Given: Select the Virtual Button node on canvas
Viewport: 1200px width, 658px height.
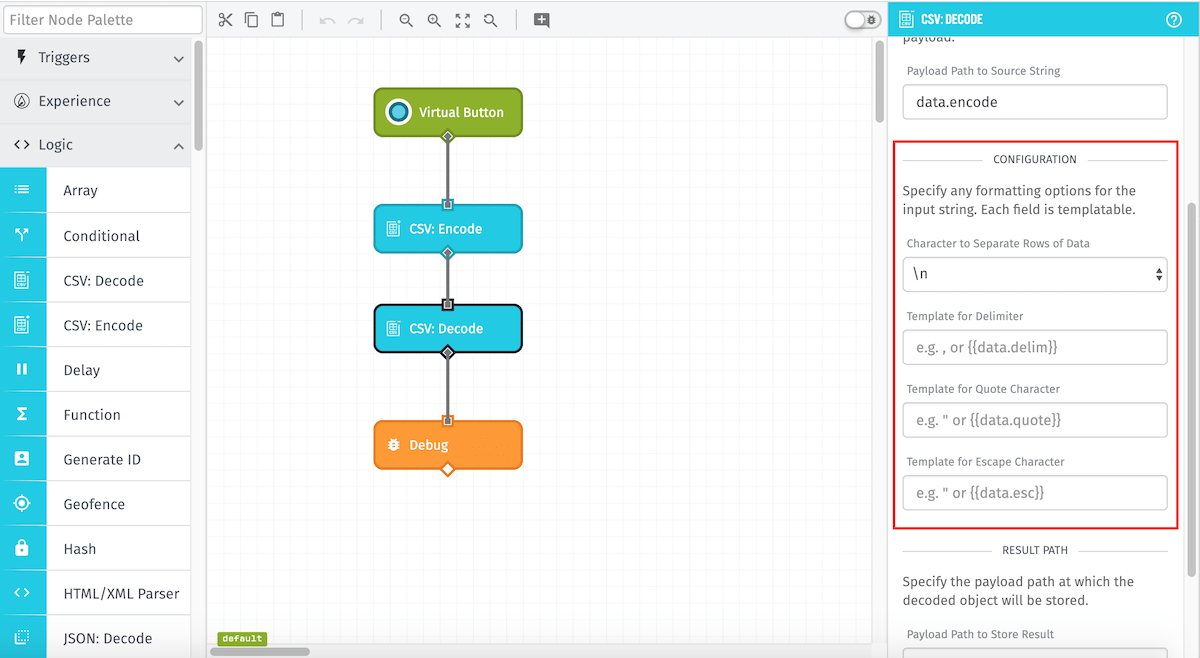Looking at the screenshot, I should 448,112.
